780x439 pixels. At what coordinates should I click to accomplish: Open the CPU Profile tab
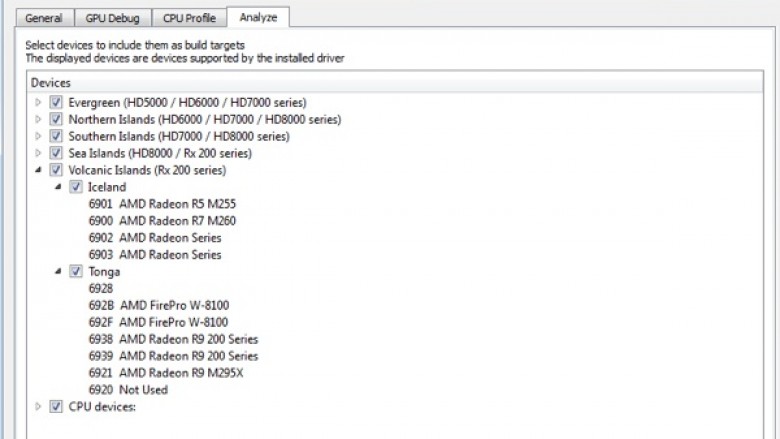tap(189, 18)
